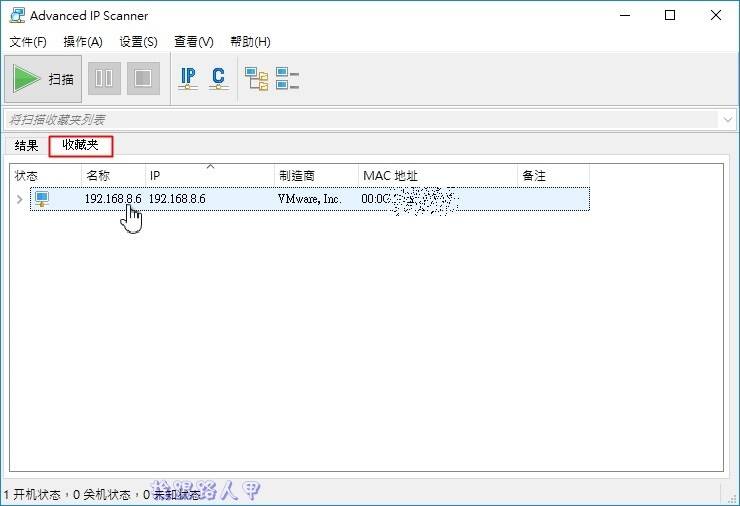The width and height of the screenshot is (740, 506).
Task: Click the expand all tree icon
Action: [x=256, y=78]
